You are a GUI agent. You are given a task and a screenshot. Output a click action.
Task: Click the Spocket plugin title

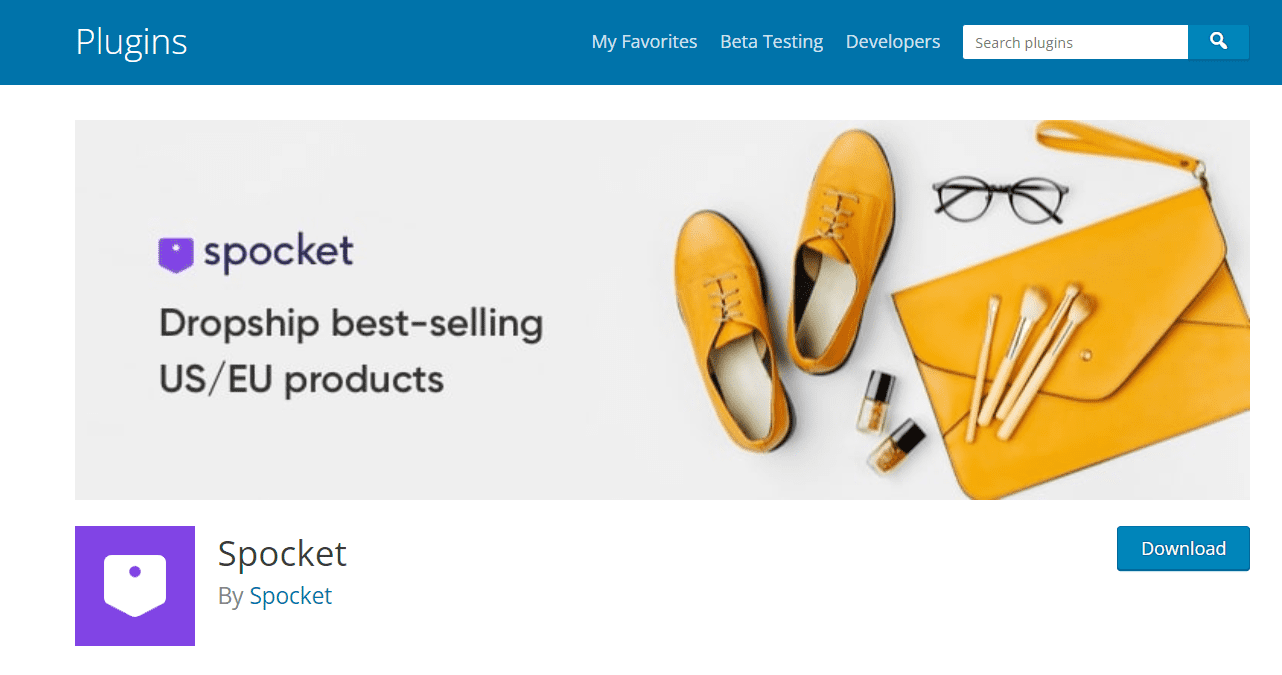(282, 553)
